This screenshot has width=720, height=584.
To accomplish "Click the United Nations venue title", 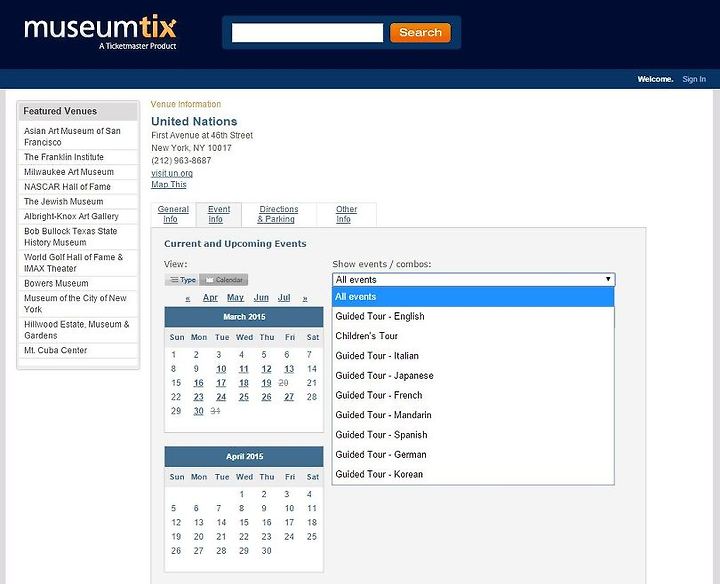I will [194, 121].
